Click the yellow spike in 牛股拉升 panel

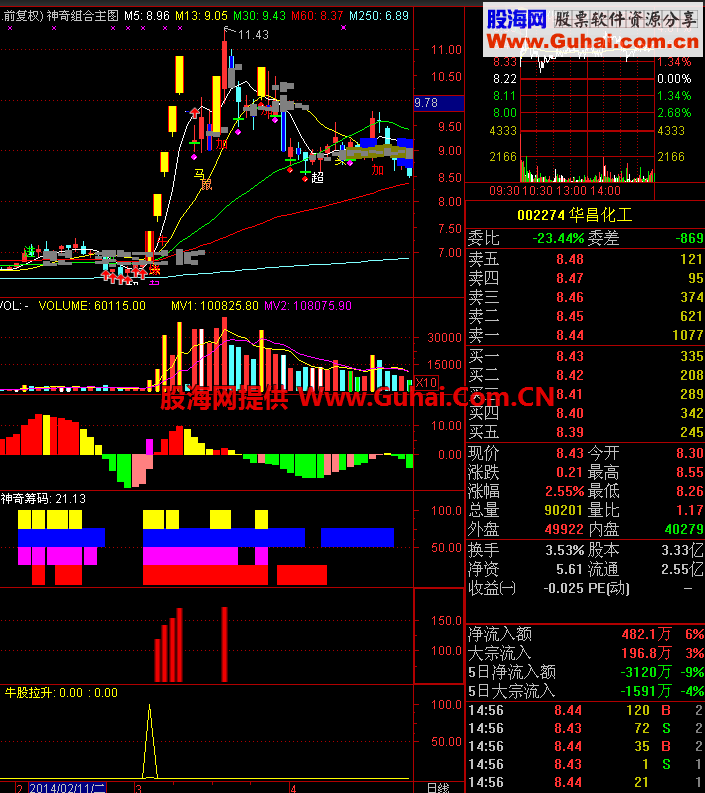(x=149, y=741)
